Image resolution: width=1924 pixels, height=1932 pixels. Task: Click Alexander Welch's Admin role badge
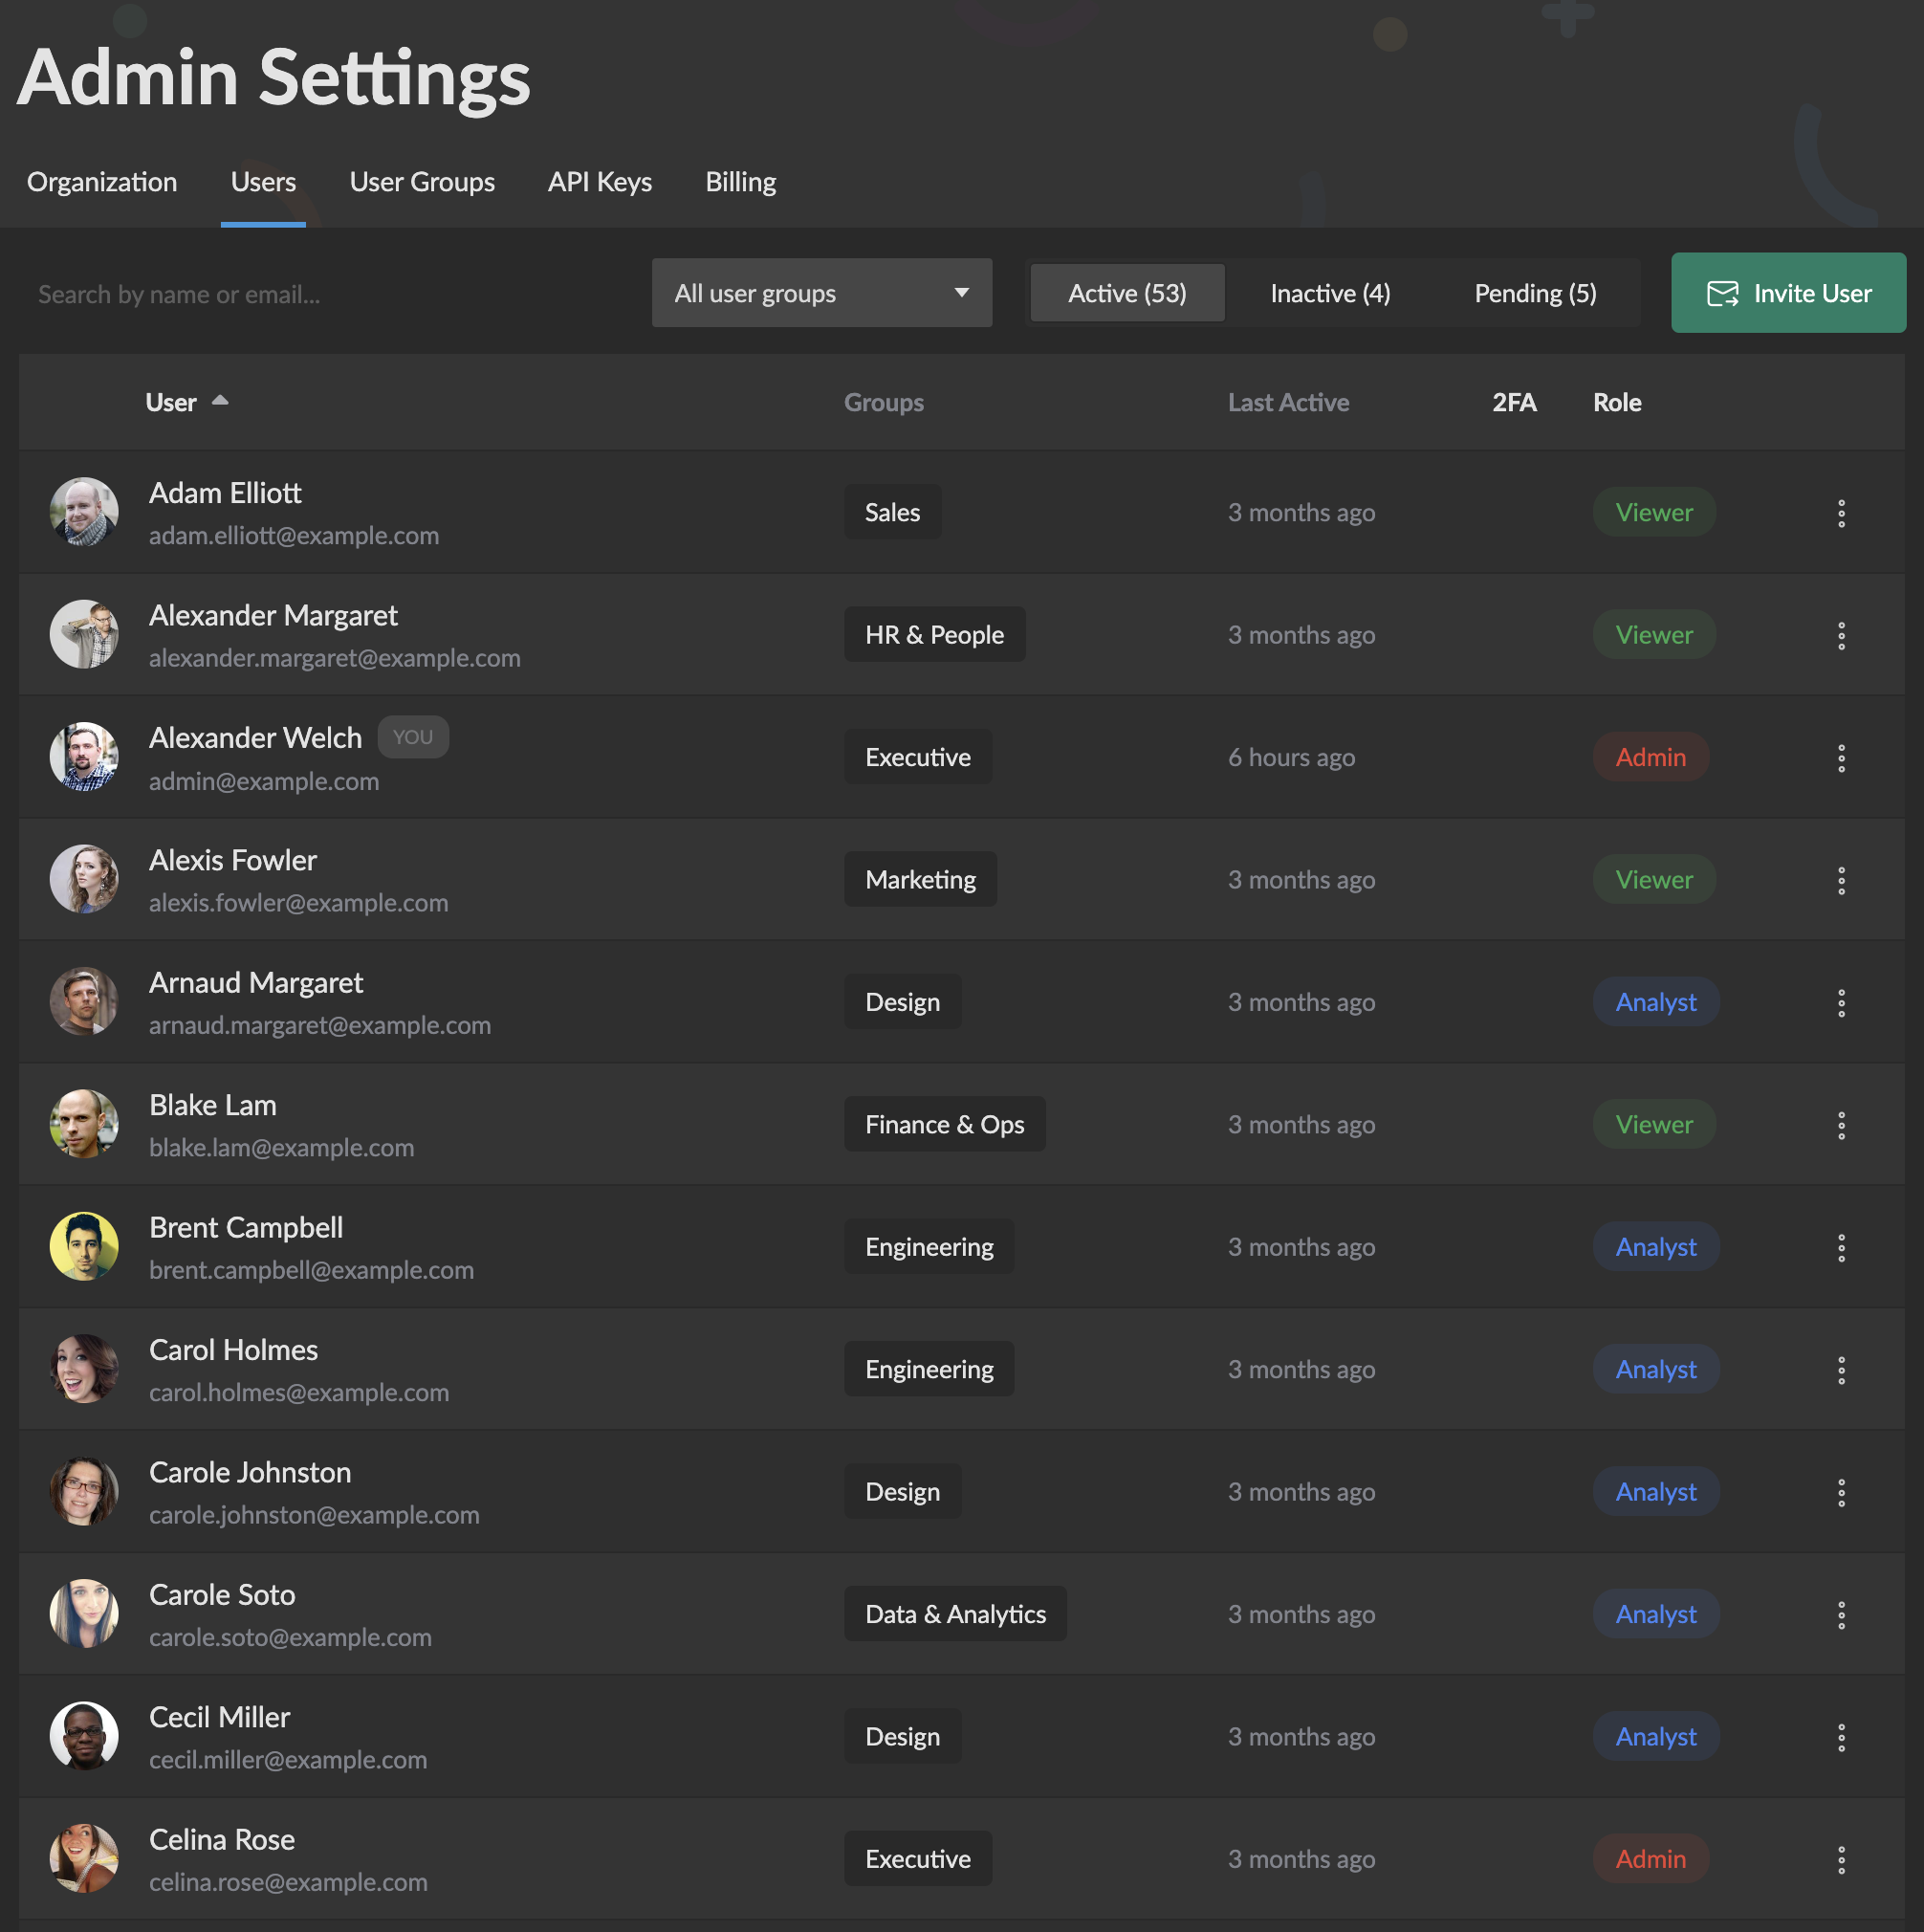click(x=1650, y=757)
